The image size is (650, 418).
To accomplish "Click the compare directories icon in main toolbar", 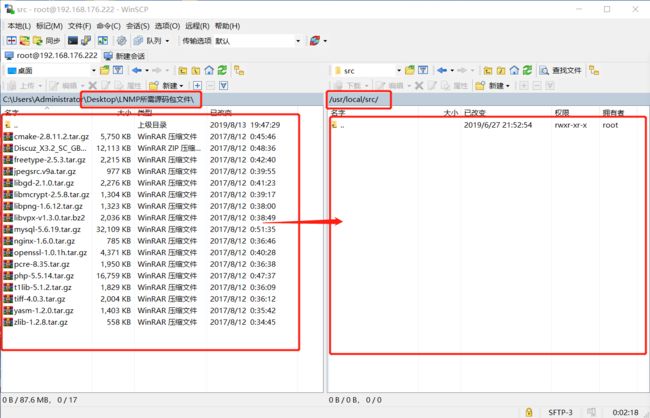I will coord(11,41).
